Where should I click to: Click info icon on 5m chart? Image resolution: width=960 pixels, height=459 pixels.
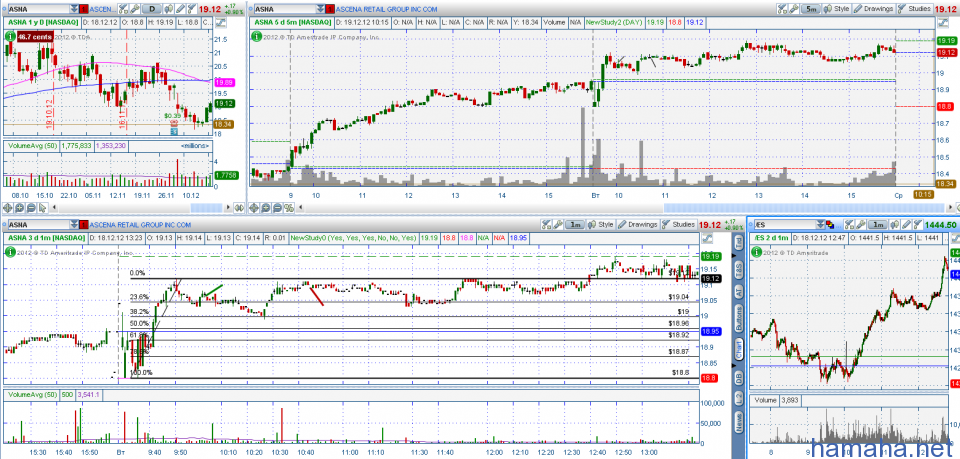pyautogui.click(x=257, y=36)
